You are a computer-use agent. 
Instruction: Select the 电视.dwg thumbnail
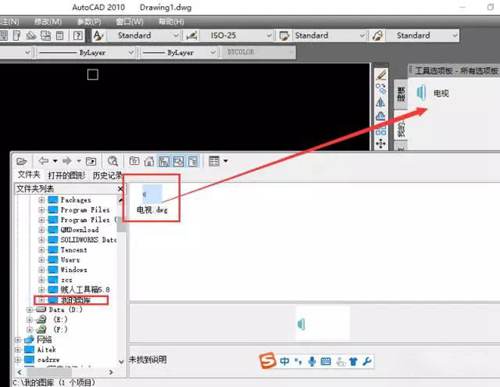(x=152, y=199)
